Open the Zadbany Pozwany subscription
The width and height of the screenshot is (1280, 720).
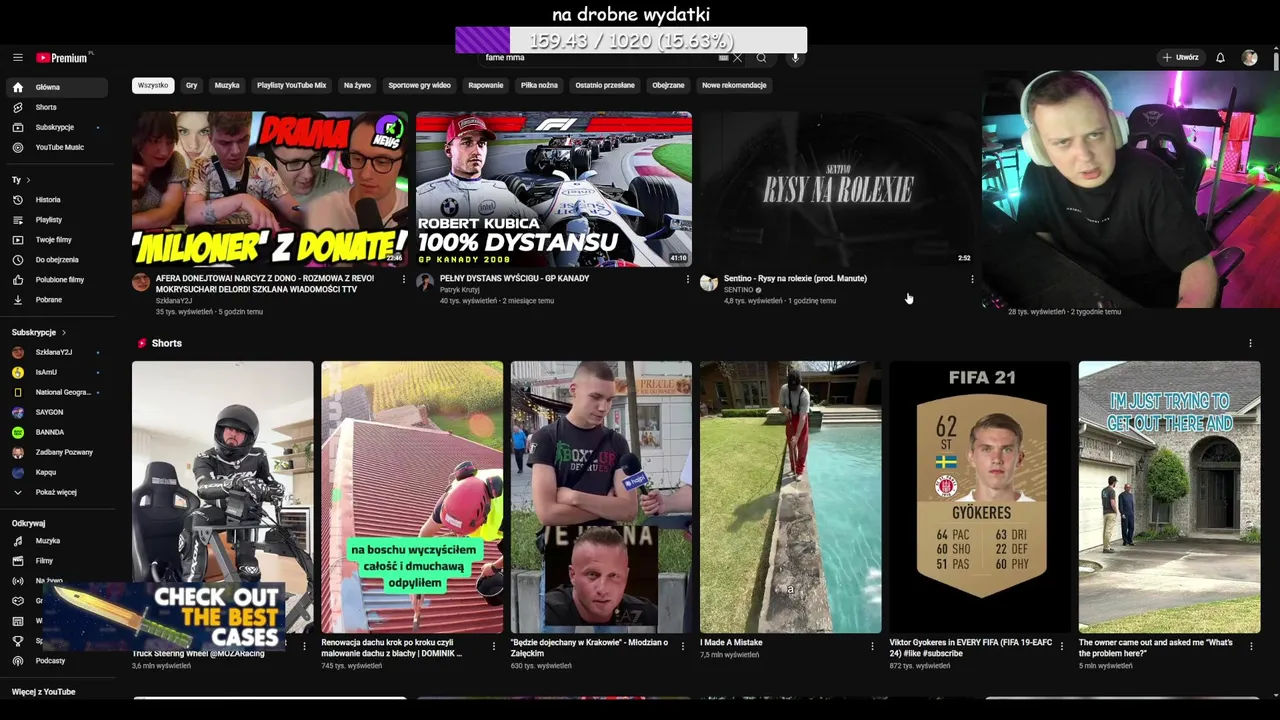coord(58,452)
